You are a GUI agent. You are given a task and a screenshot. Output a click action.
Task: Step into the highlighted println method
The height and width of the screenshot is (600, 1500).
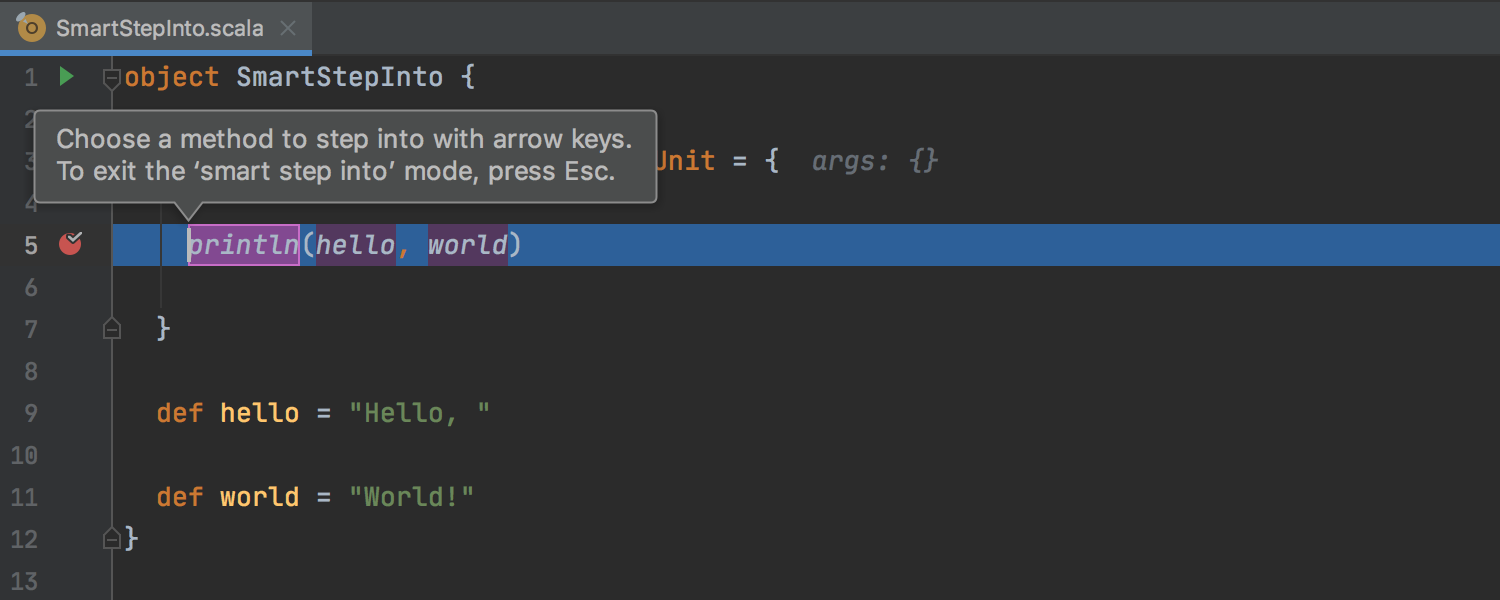pyautogui.click(x=244, y=245)
